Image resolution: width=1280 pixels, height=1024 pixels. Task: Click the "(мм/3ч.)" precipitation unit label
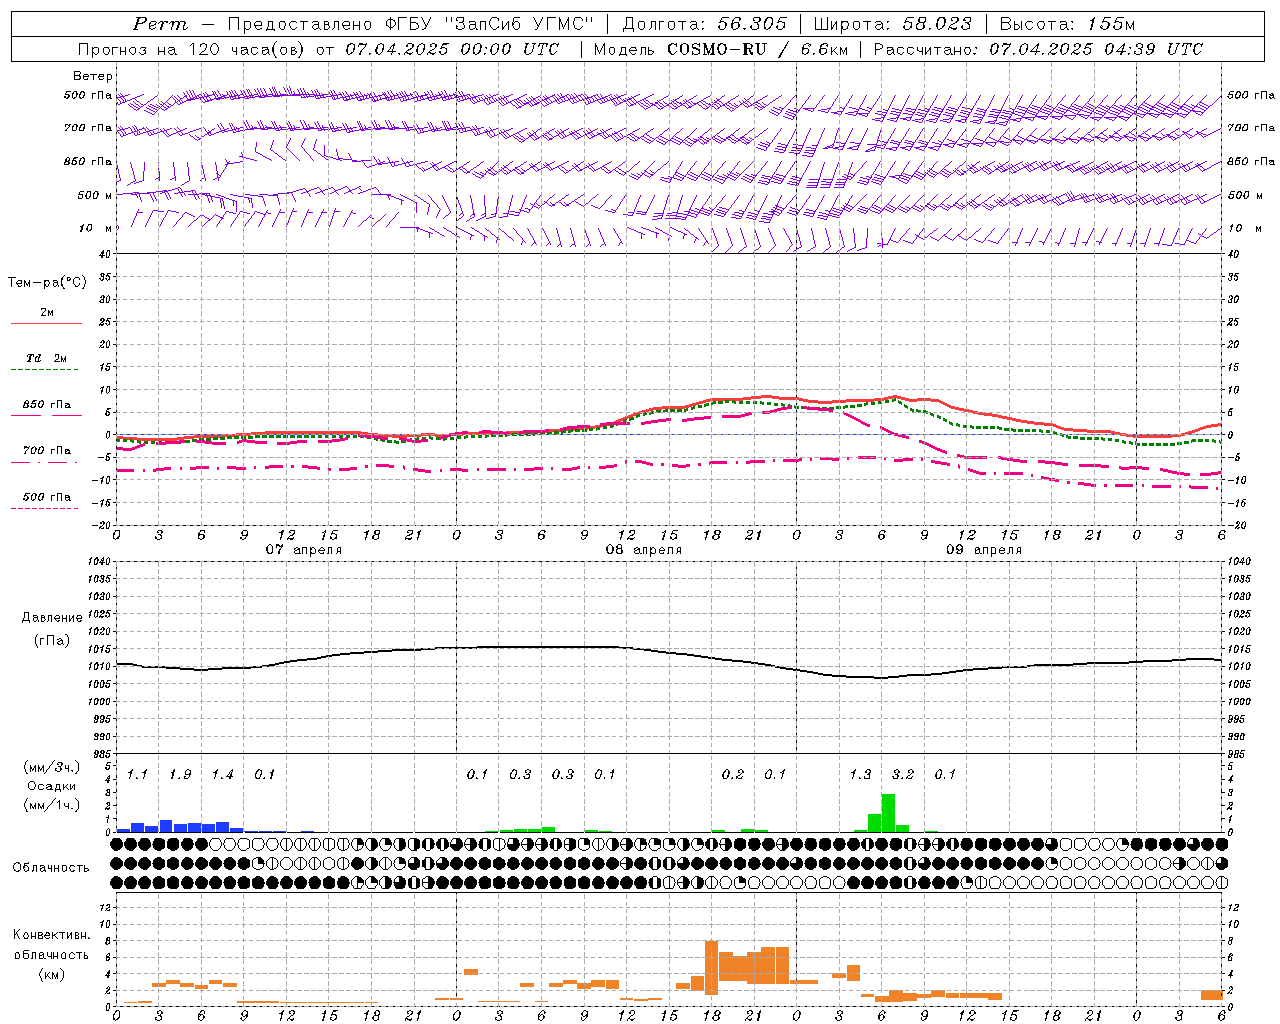[52, 767]
